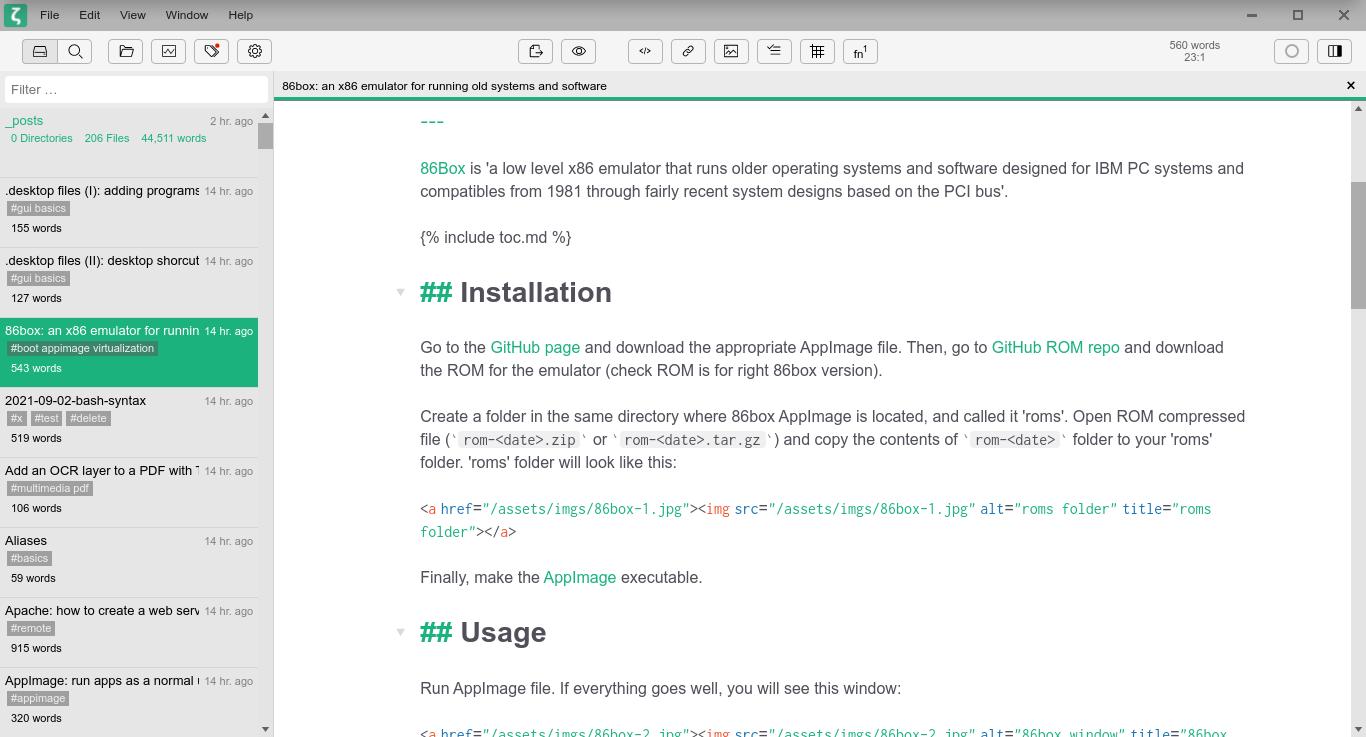1366x737 pixels.
Task: Insert comment or code toolbar icon
Action: (645, 51)
